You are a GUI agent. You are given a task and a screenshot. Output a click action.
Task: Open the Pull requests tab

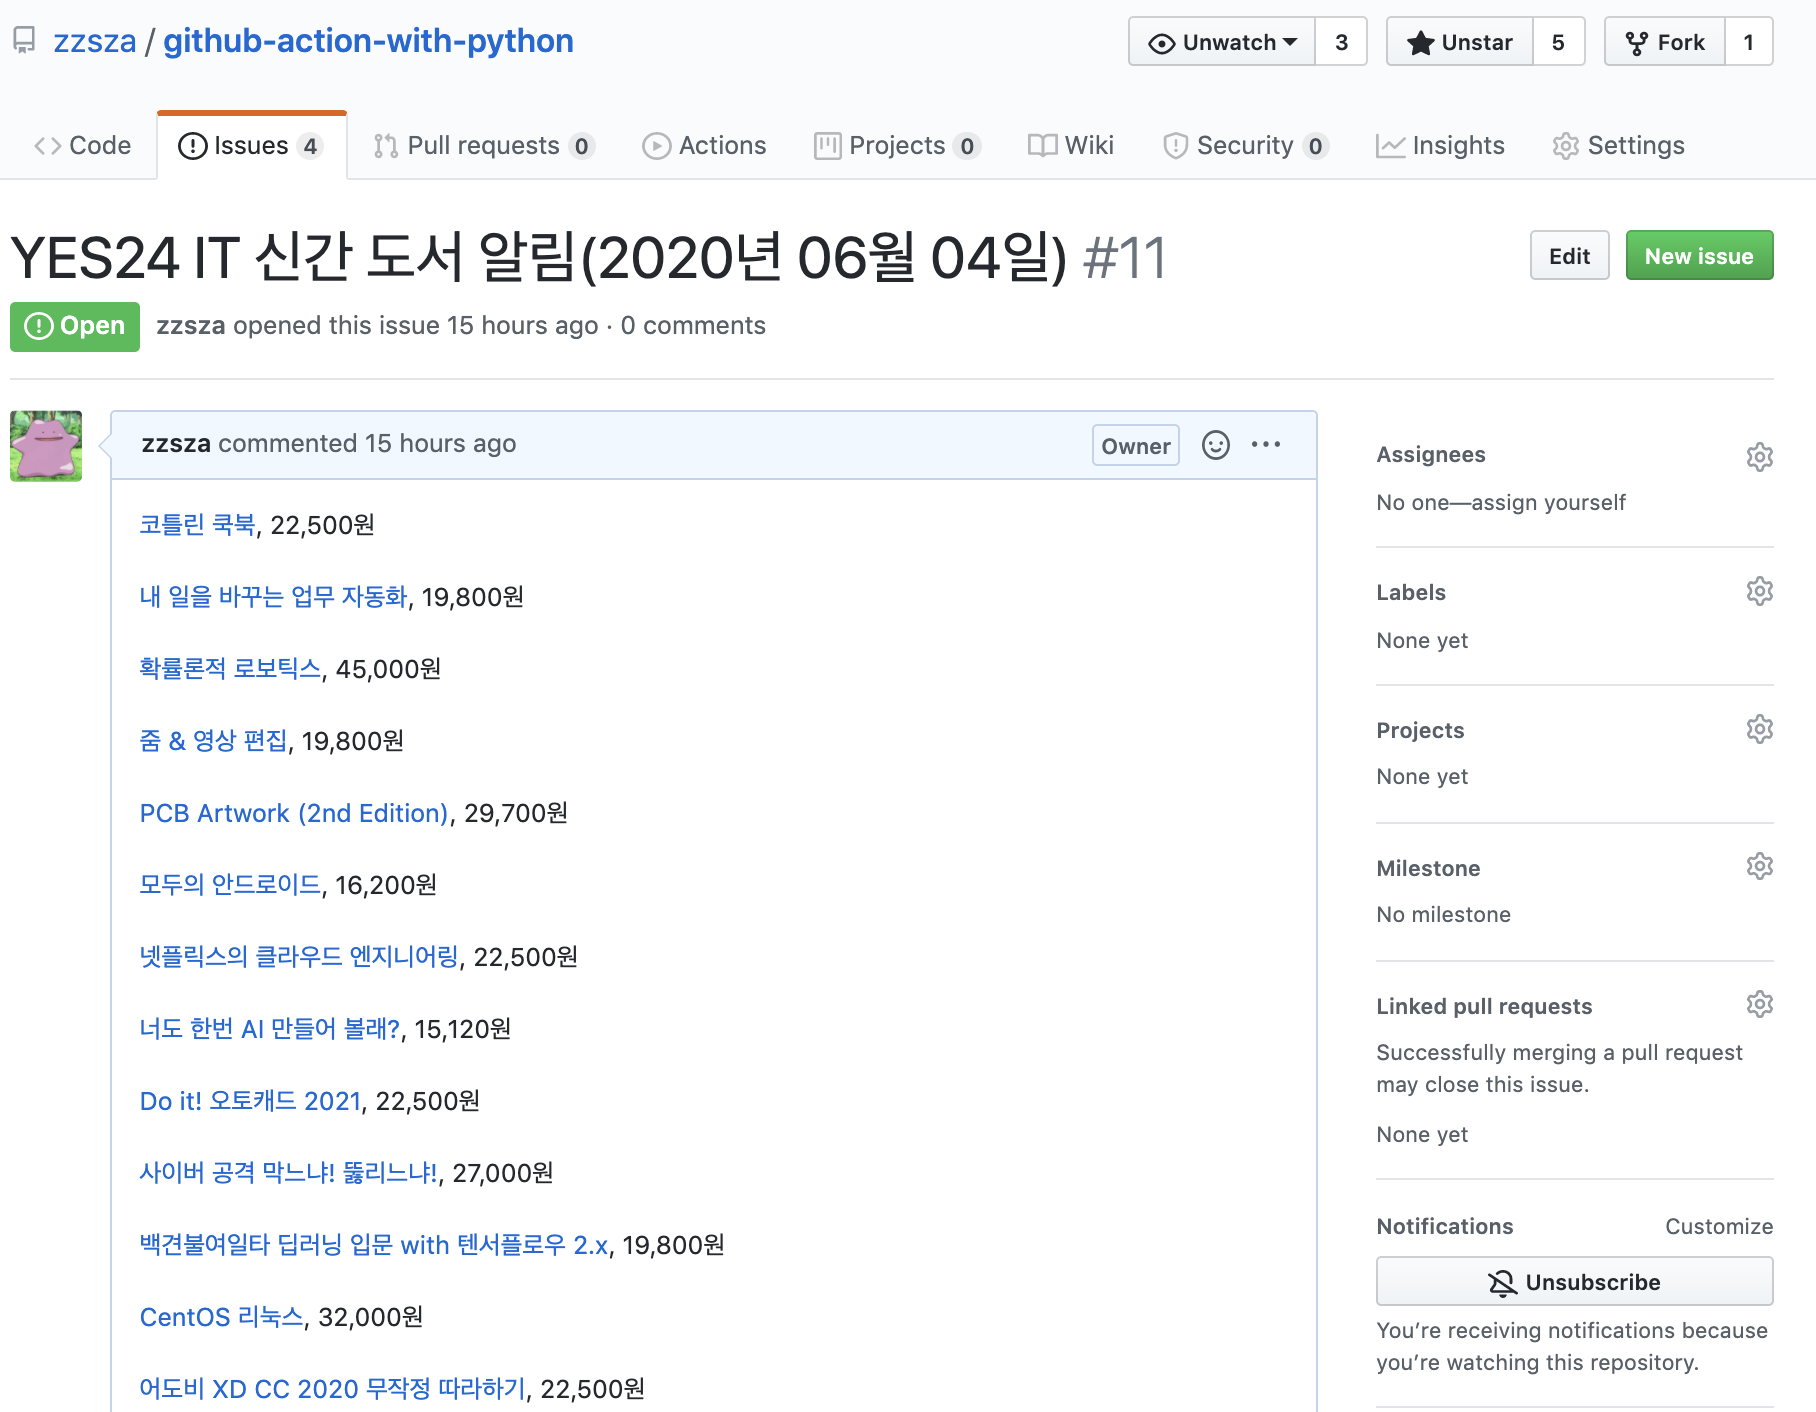483,146
